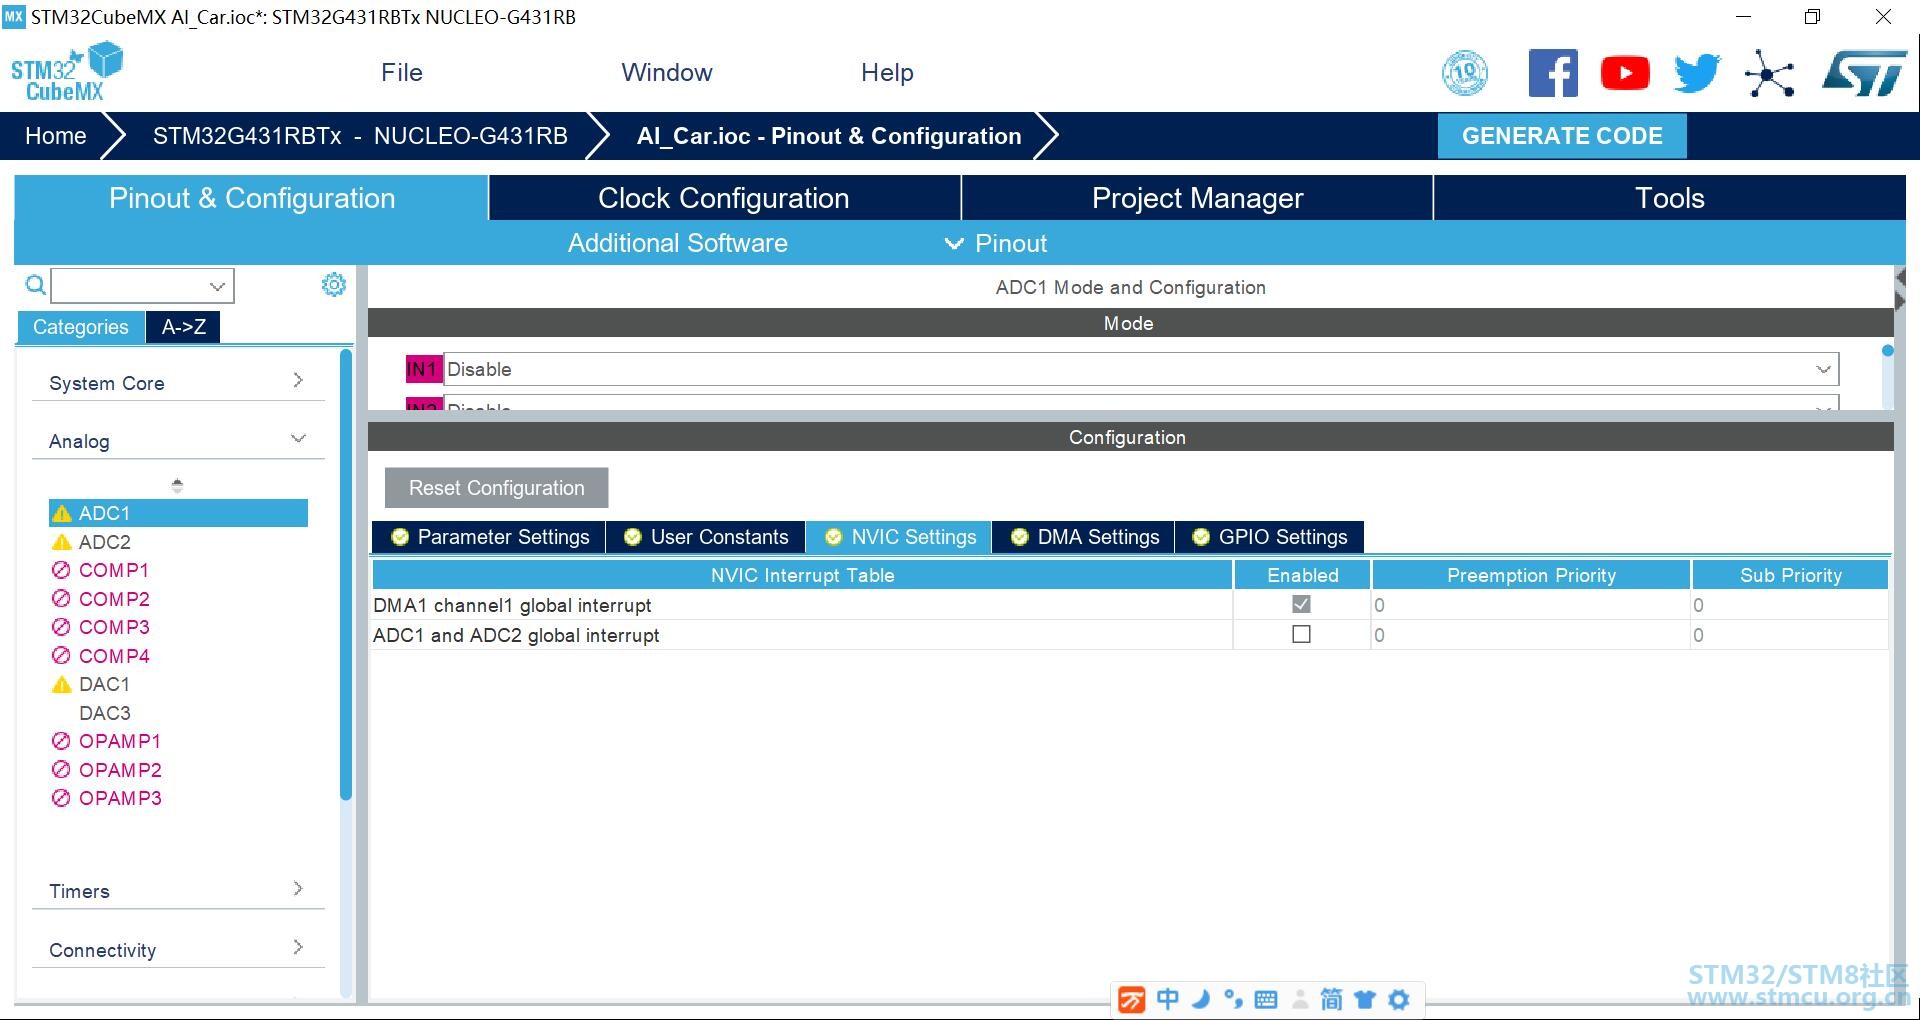The height and width of the screenshot is (1020, 1920).
Task: Click the AI_Car.ioc Pinout & Configuration breadcrumb
Action: point(829,136)
